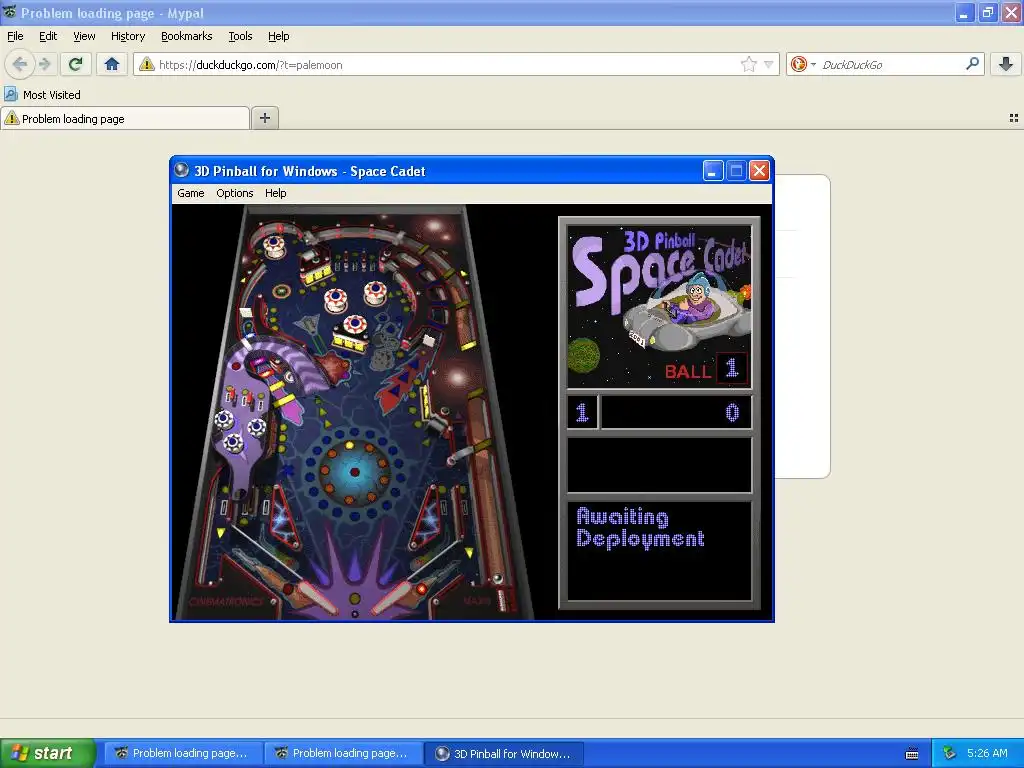
Task: Open the Home page button
Action: [112, 64]
